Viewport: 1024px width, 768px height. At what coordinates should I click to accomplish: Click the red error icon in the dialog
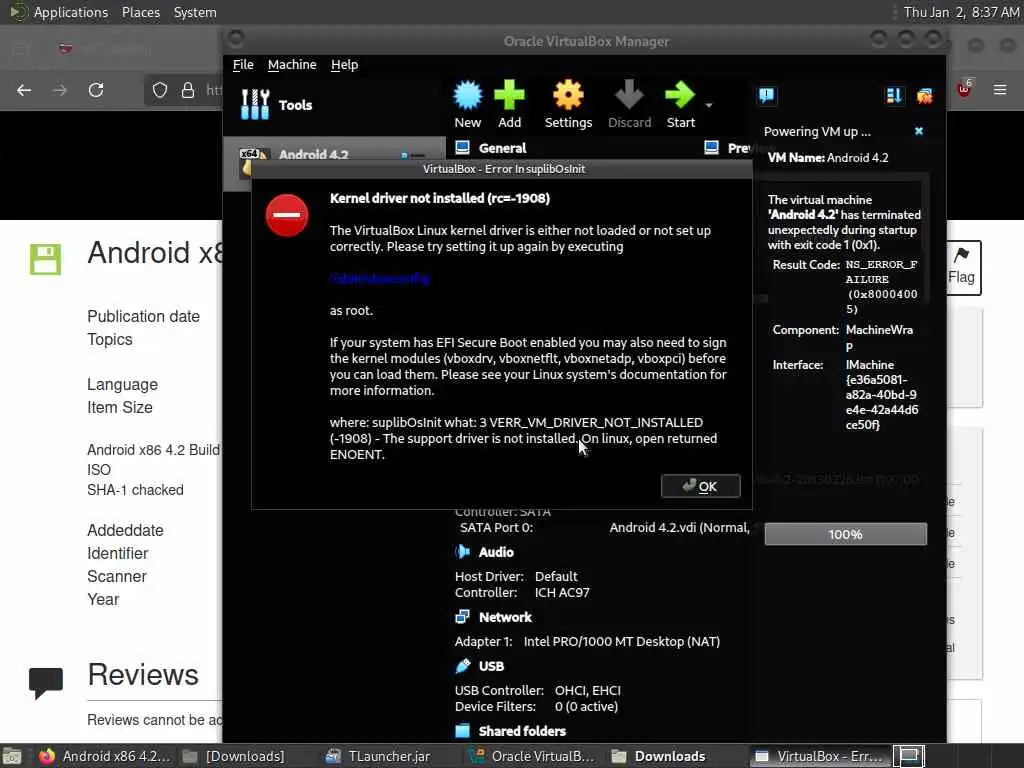coord(287,216)
